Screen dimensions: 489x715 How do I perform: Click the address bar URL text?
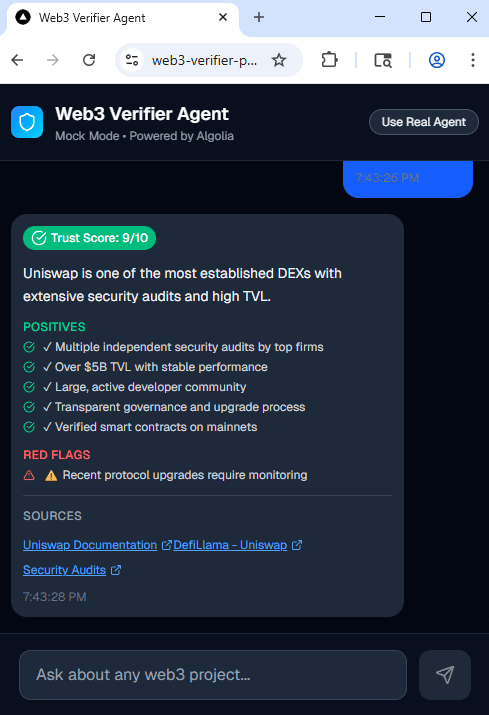(204, 60)
